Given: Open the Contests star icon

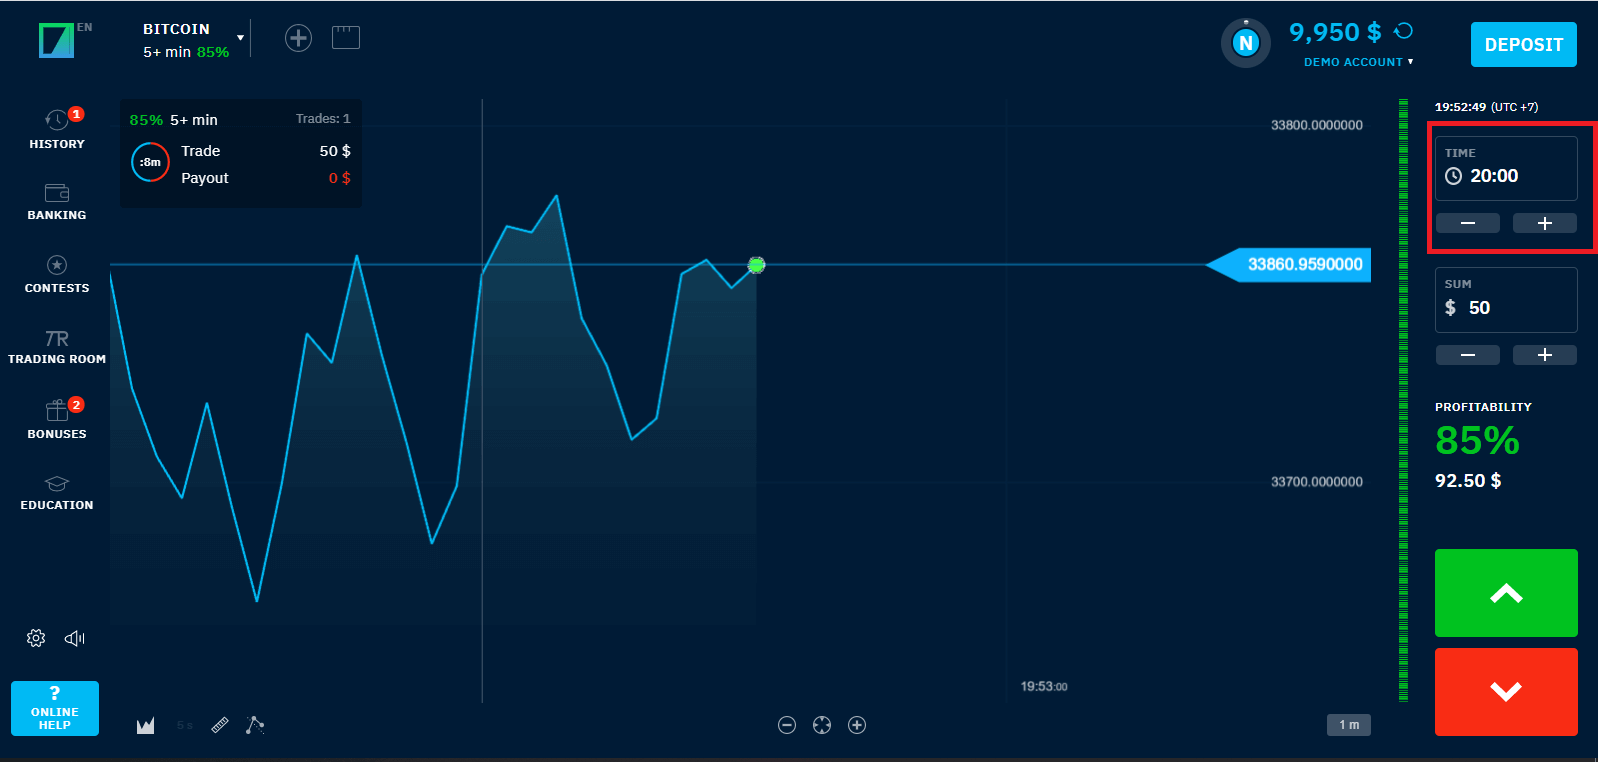Looking at the screenshot, I should pyautogui.click(x=56, y=266).
